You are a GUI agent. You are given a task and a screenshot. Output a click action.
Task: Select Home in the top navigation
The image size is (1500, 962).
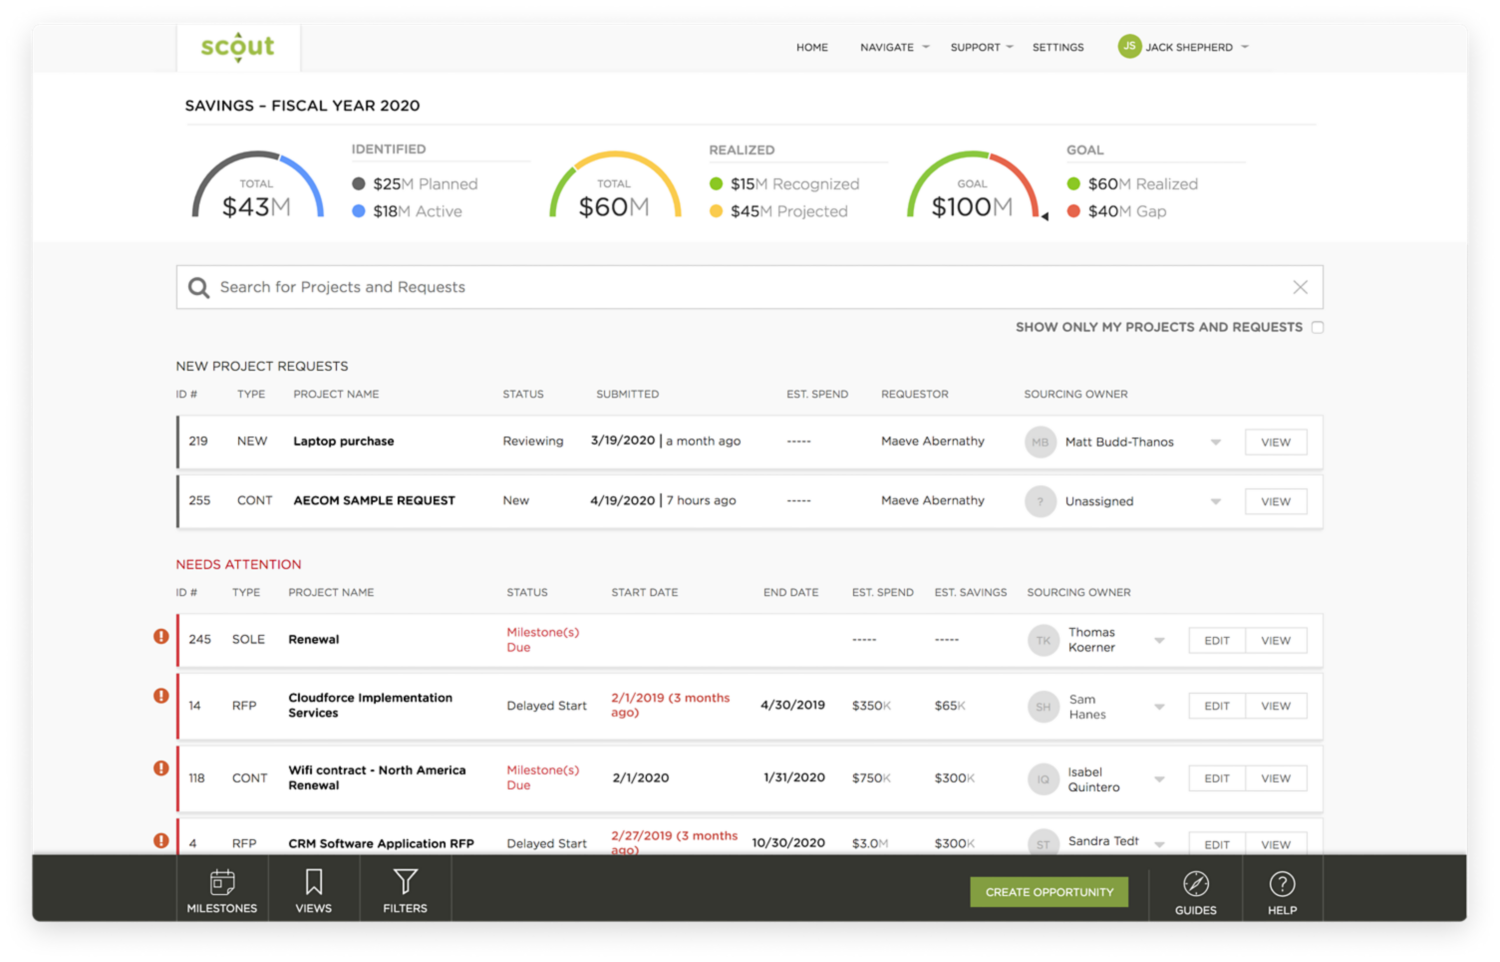coord(812,47)
